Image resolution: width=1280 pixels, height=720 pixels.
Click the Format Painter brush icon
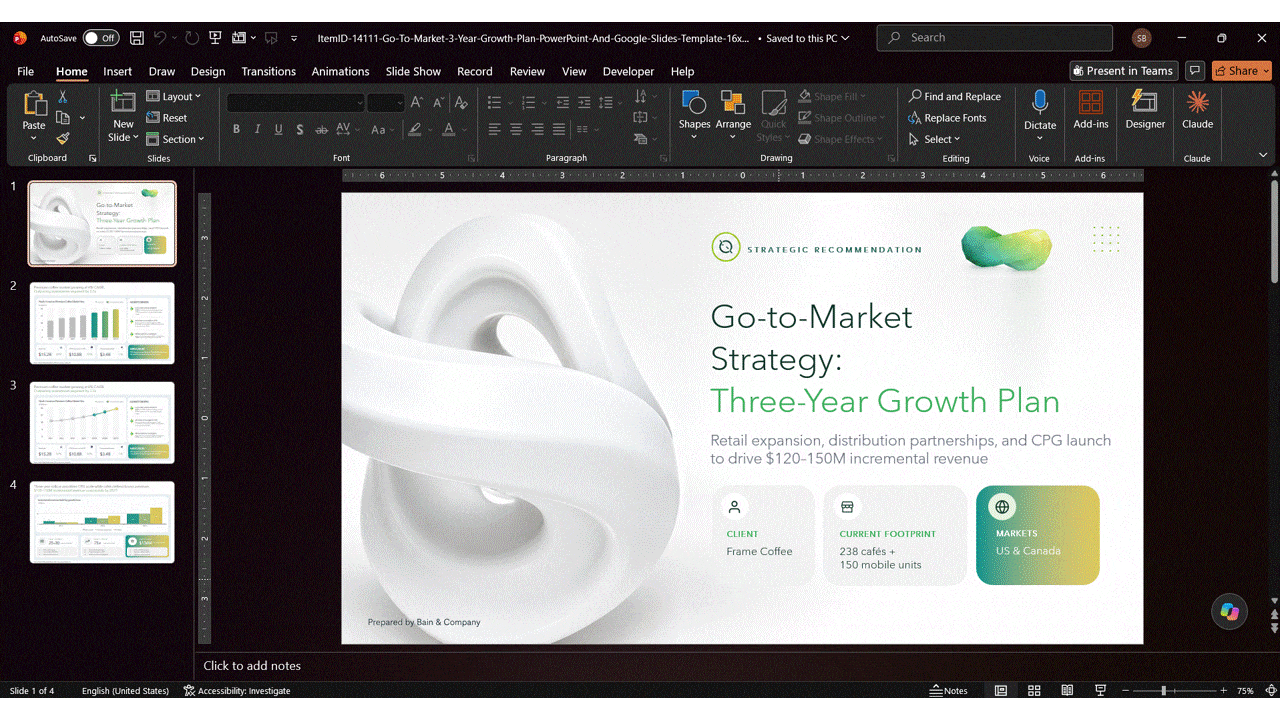(63, 139)
